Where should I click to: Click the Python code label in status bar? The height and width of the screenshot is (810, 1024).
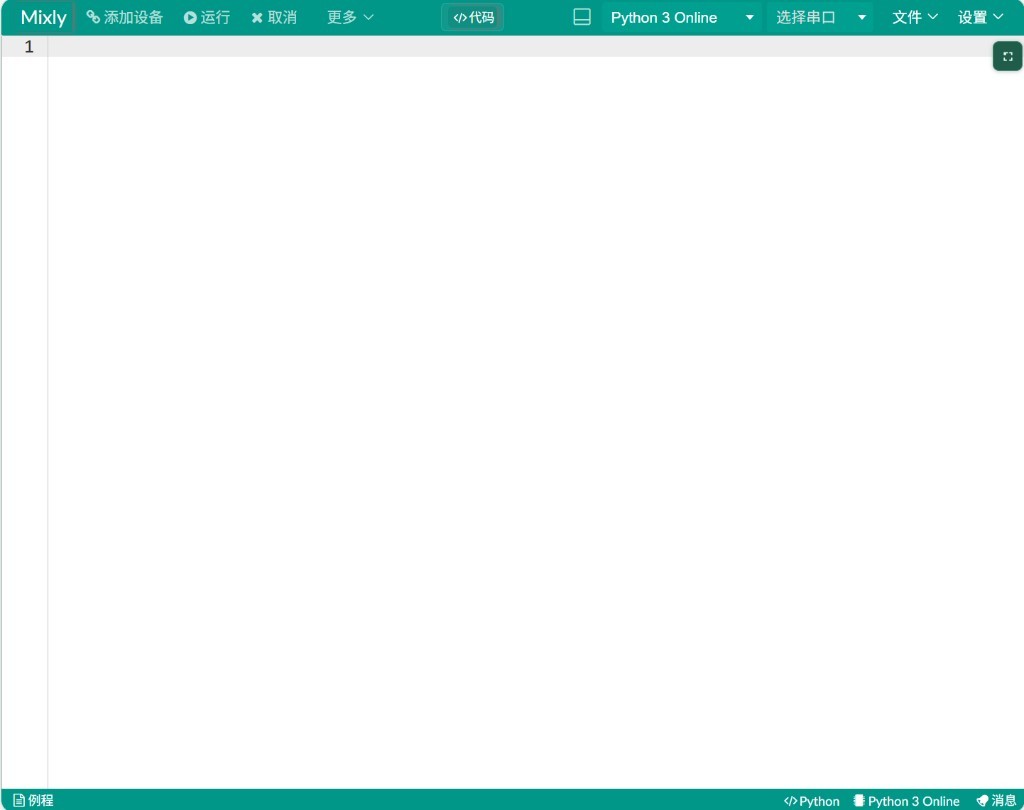pyautogui.click(x=812, y=801)
